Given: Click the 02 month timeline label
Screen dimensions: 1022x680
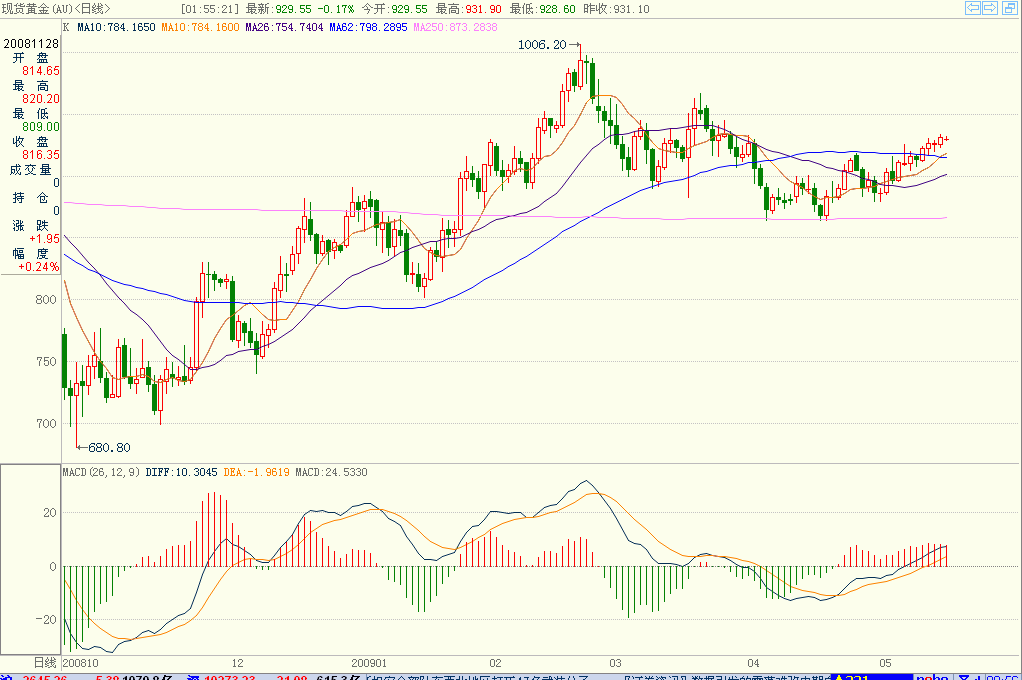Looking at the screenshot, I should click(495, 663).
